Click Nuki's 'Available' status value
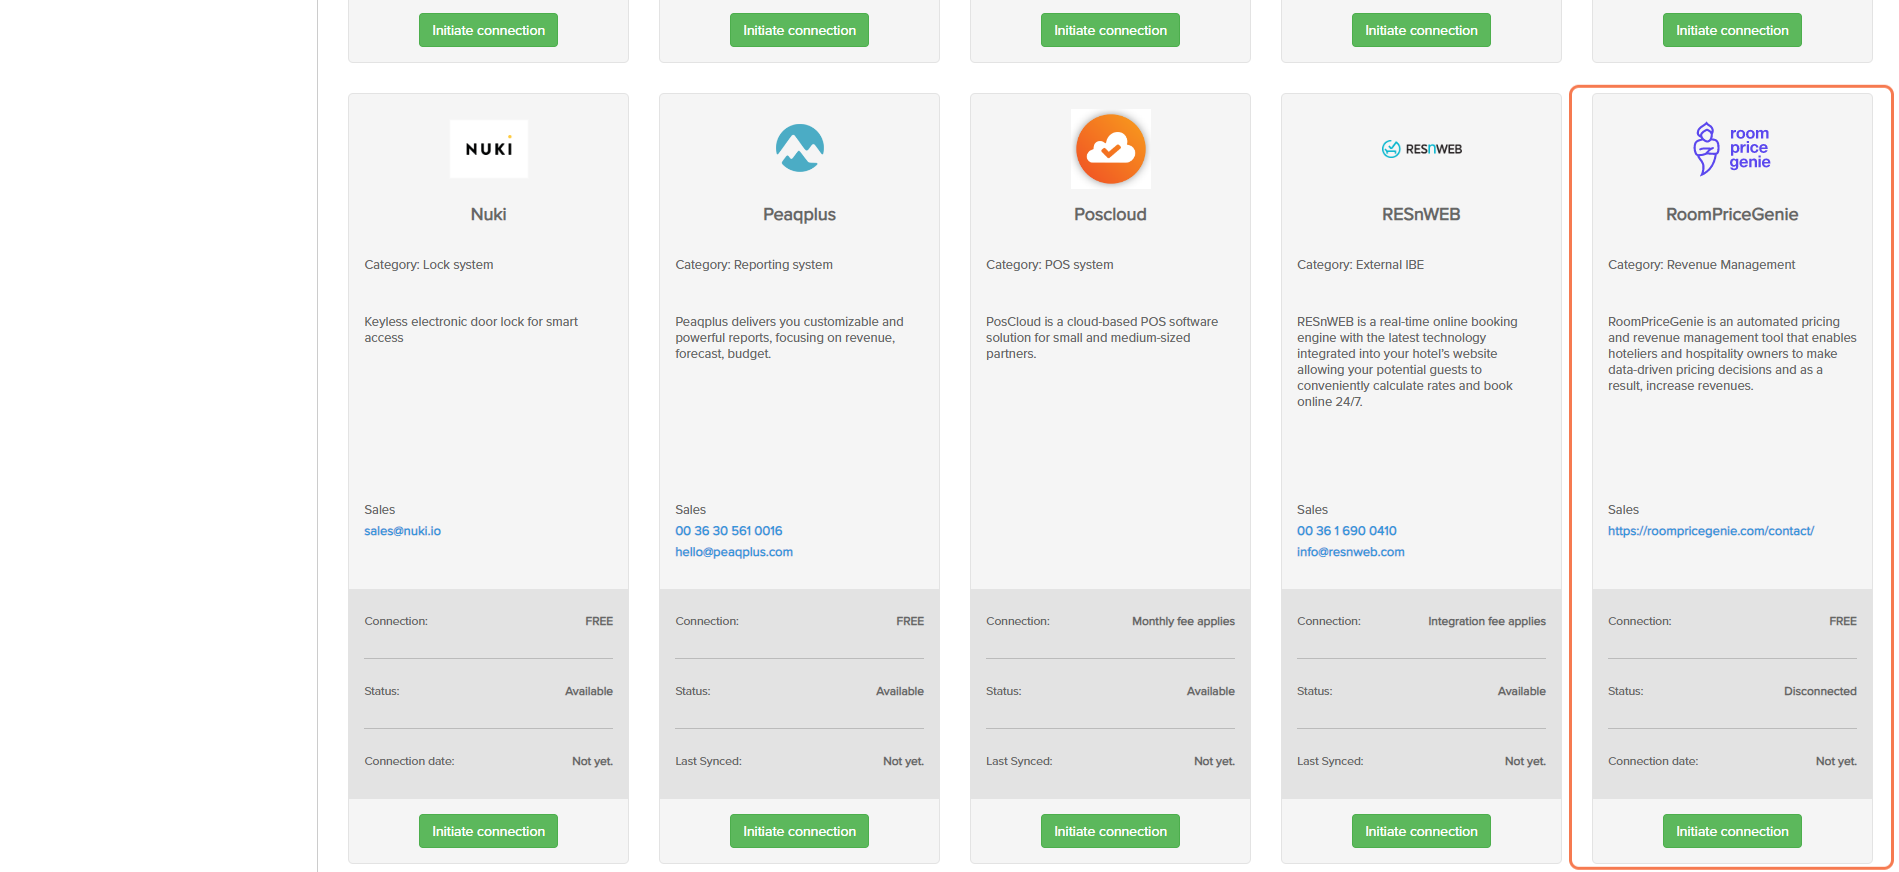 (x=588, y=691)
